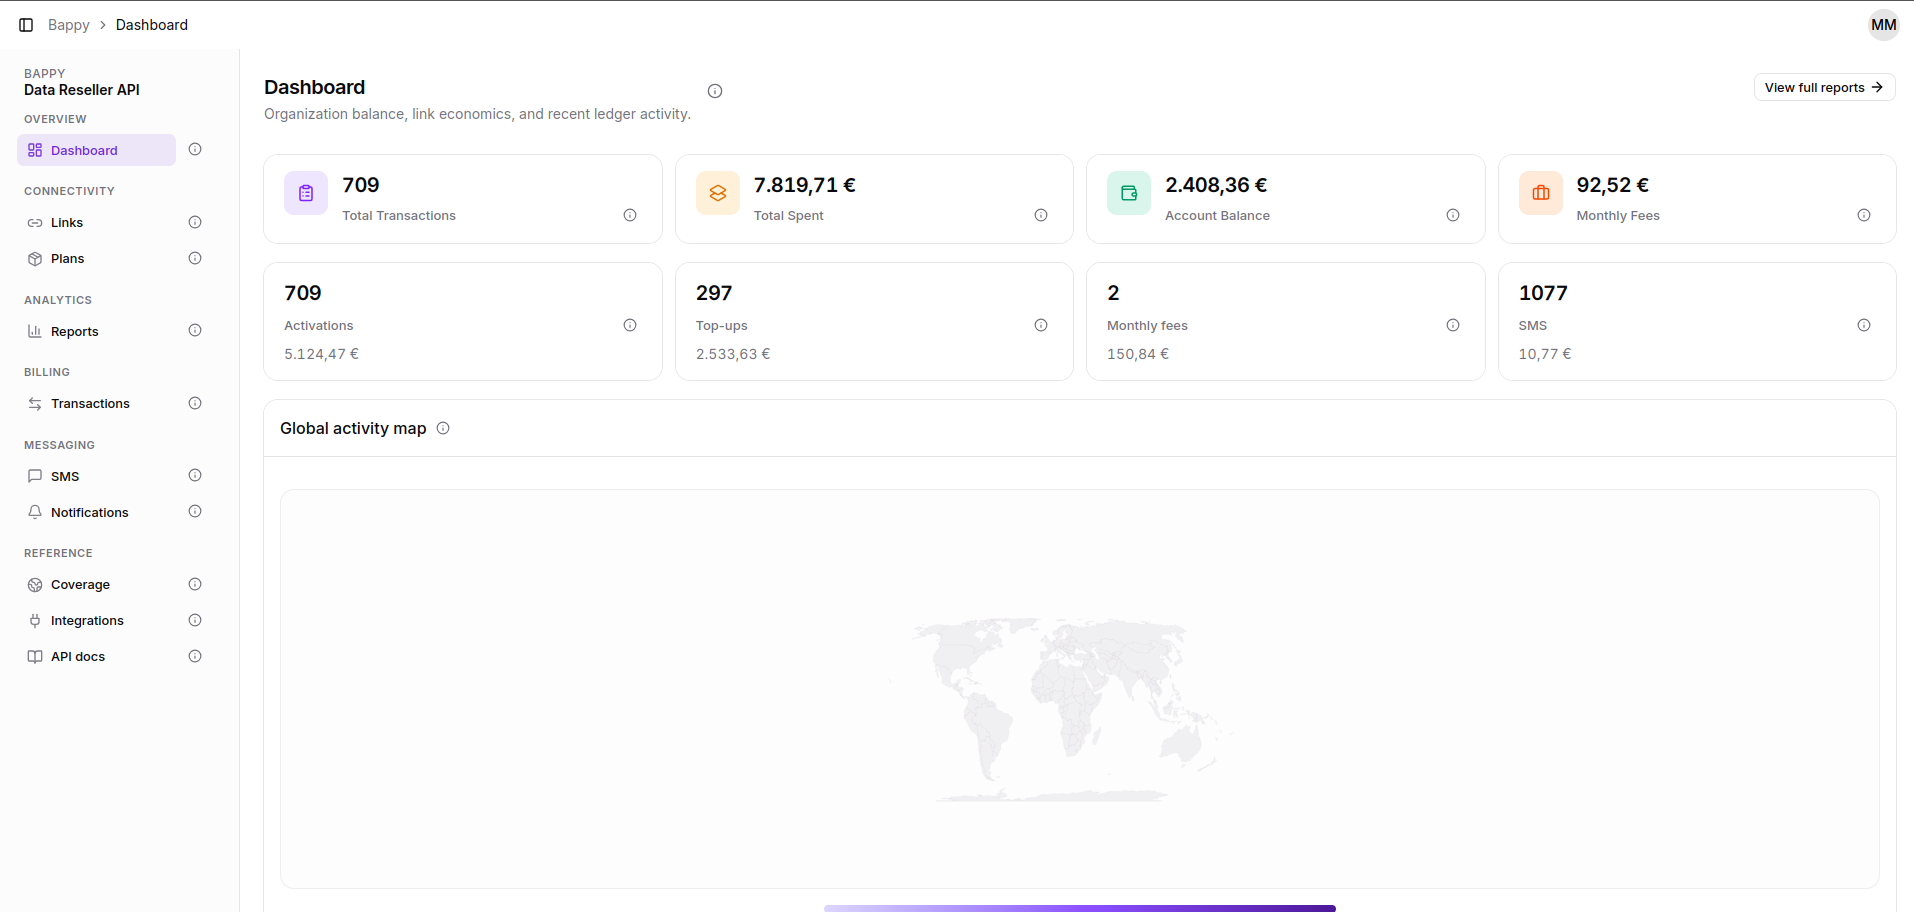Open Reports under Analytics
Screen dimensions: 1914x912
[97, 331]
